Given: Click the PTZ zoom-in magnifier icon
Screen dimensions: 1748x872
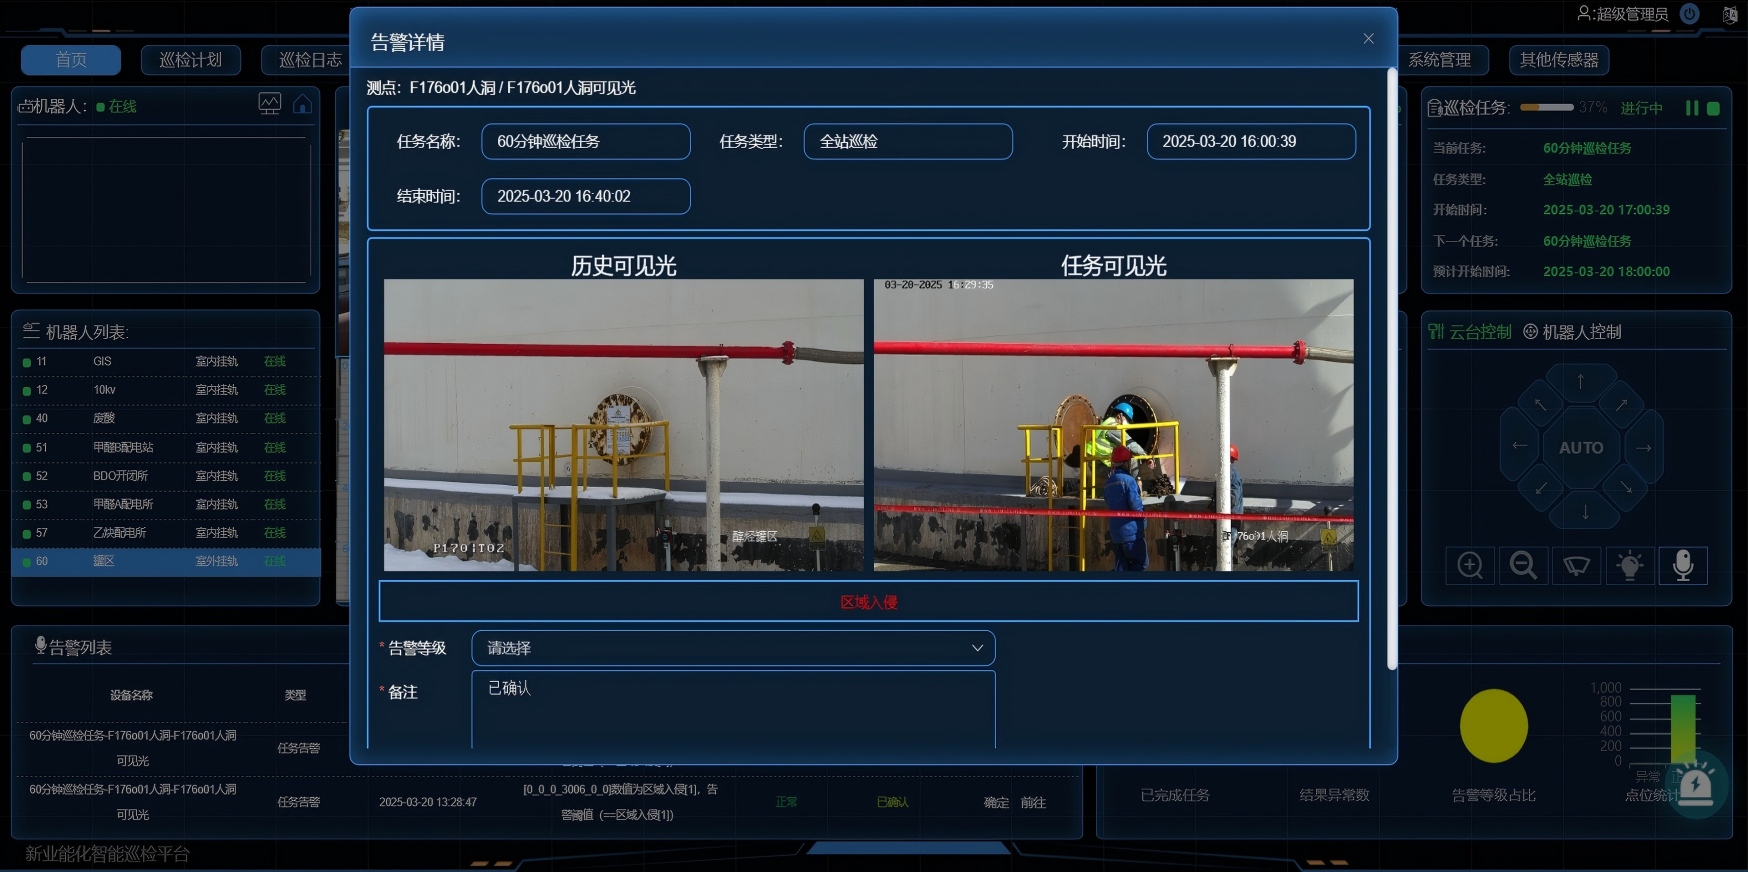Looking at the screenshot, I should click(x=1470, y=565).
